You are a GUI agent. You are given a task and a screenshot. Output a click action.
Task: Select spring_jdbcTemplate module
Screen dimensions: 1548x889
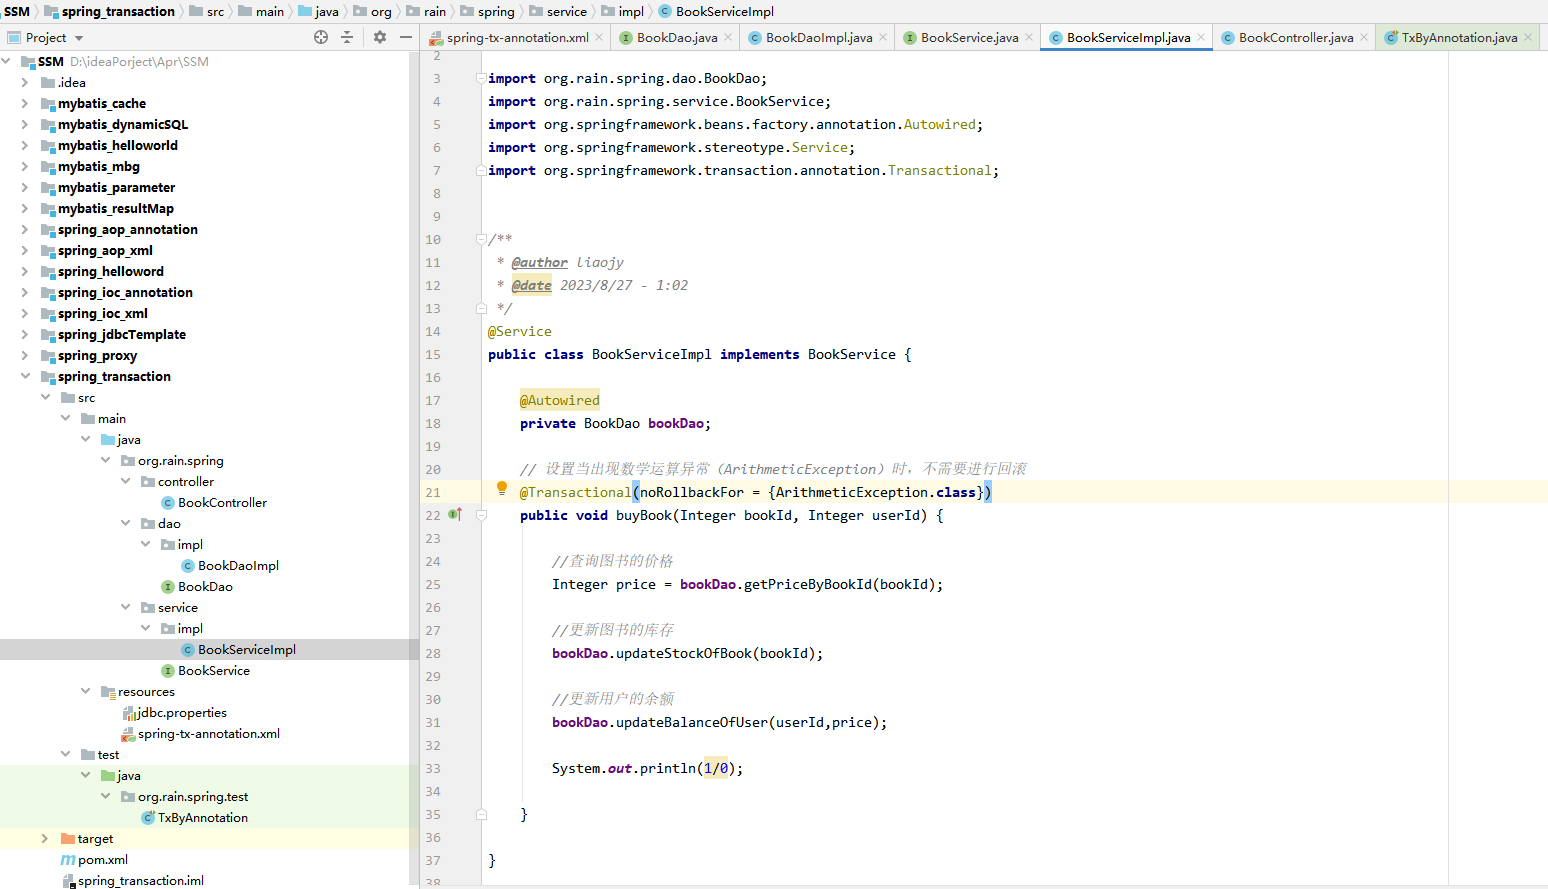(x=122, y=334)
